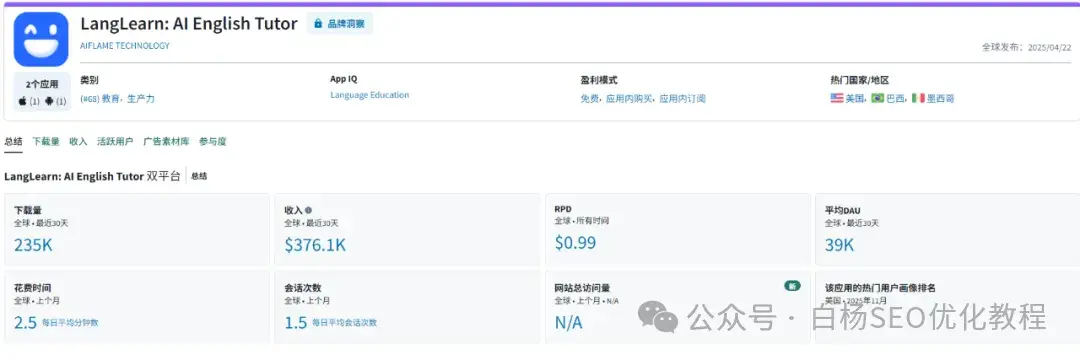Click the LangLearn: AI English Tutor main title

click(x=189, y=23)
